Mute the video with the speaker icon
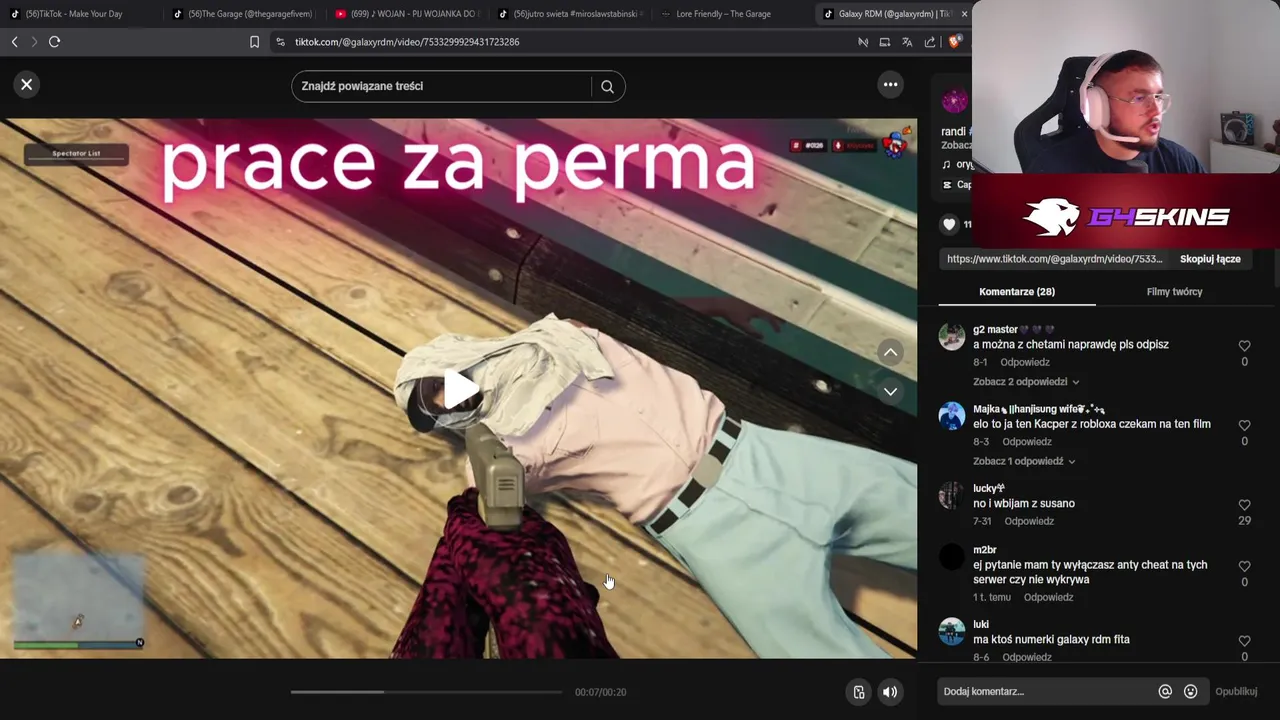This screenshot has width=1280, height=720. pos(890,692)
